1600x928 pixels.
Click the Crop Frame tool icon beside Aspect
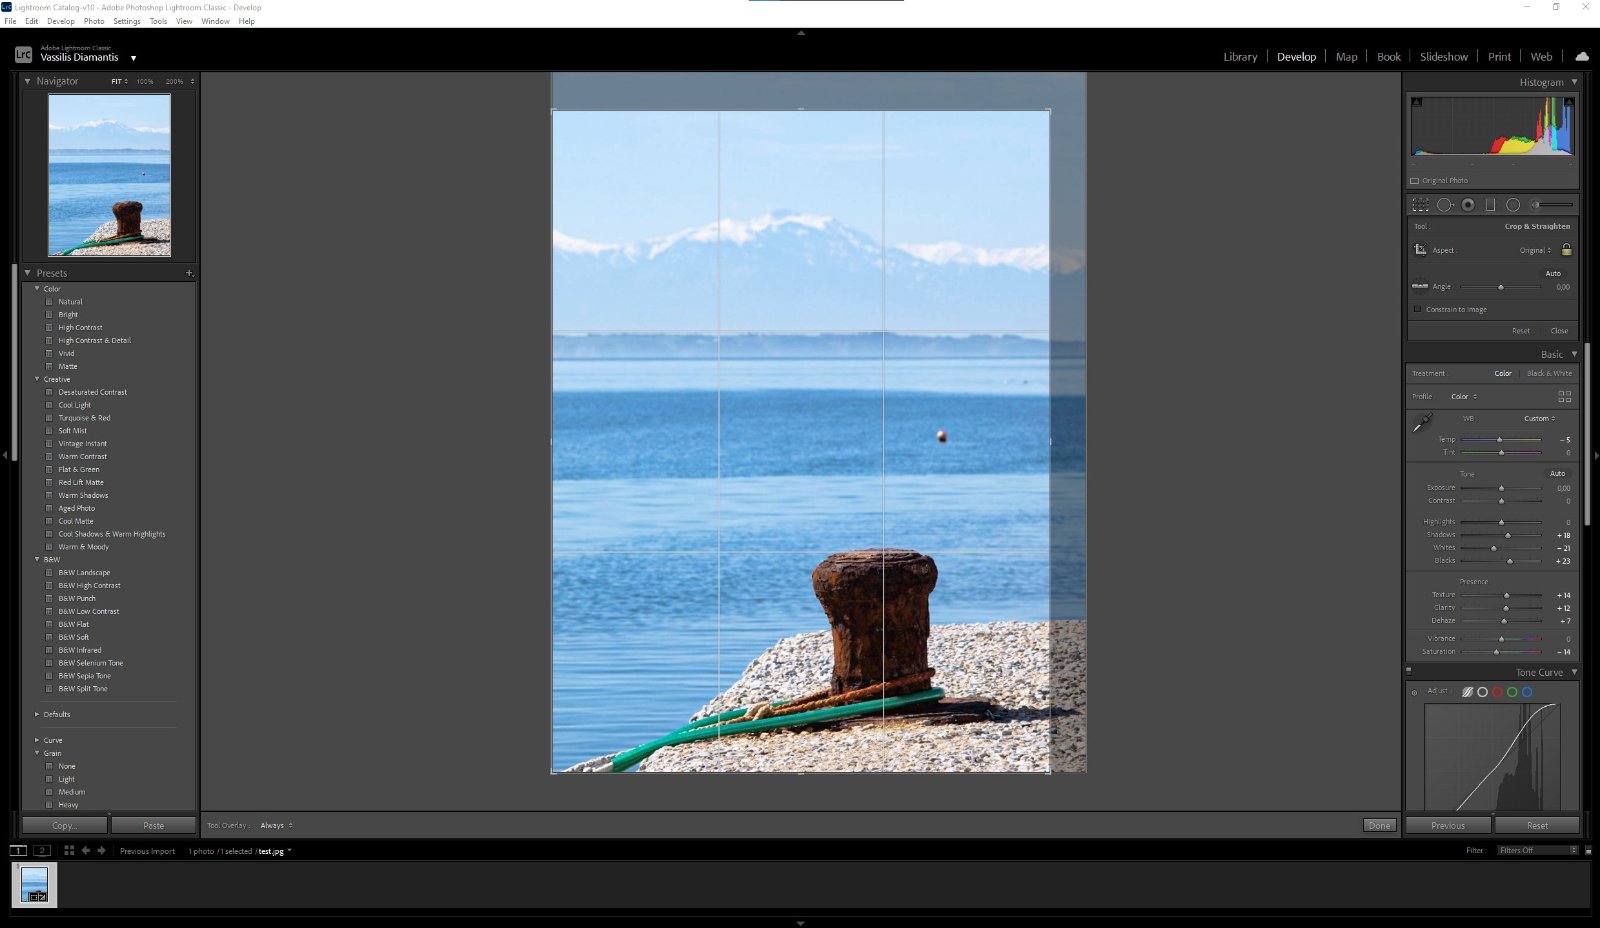(x=1420, y=249)
